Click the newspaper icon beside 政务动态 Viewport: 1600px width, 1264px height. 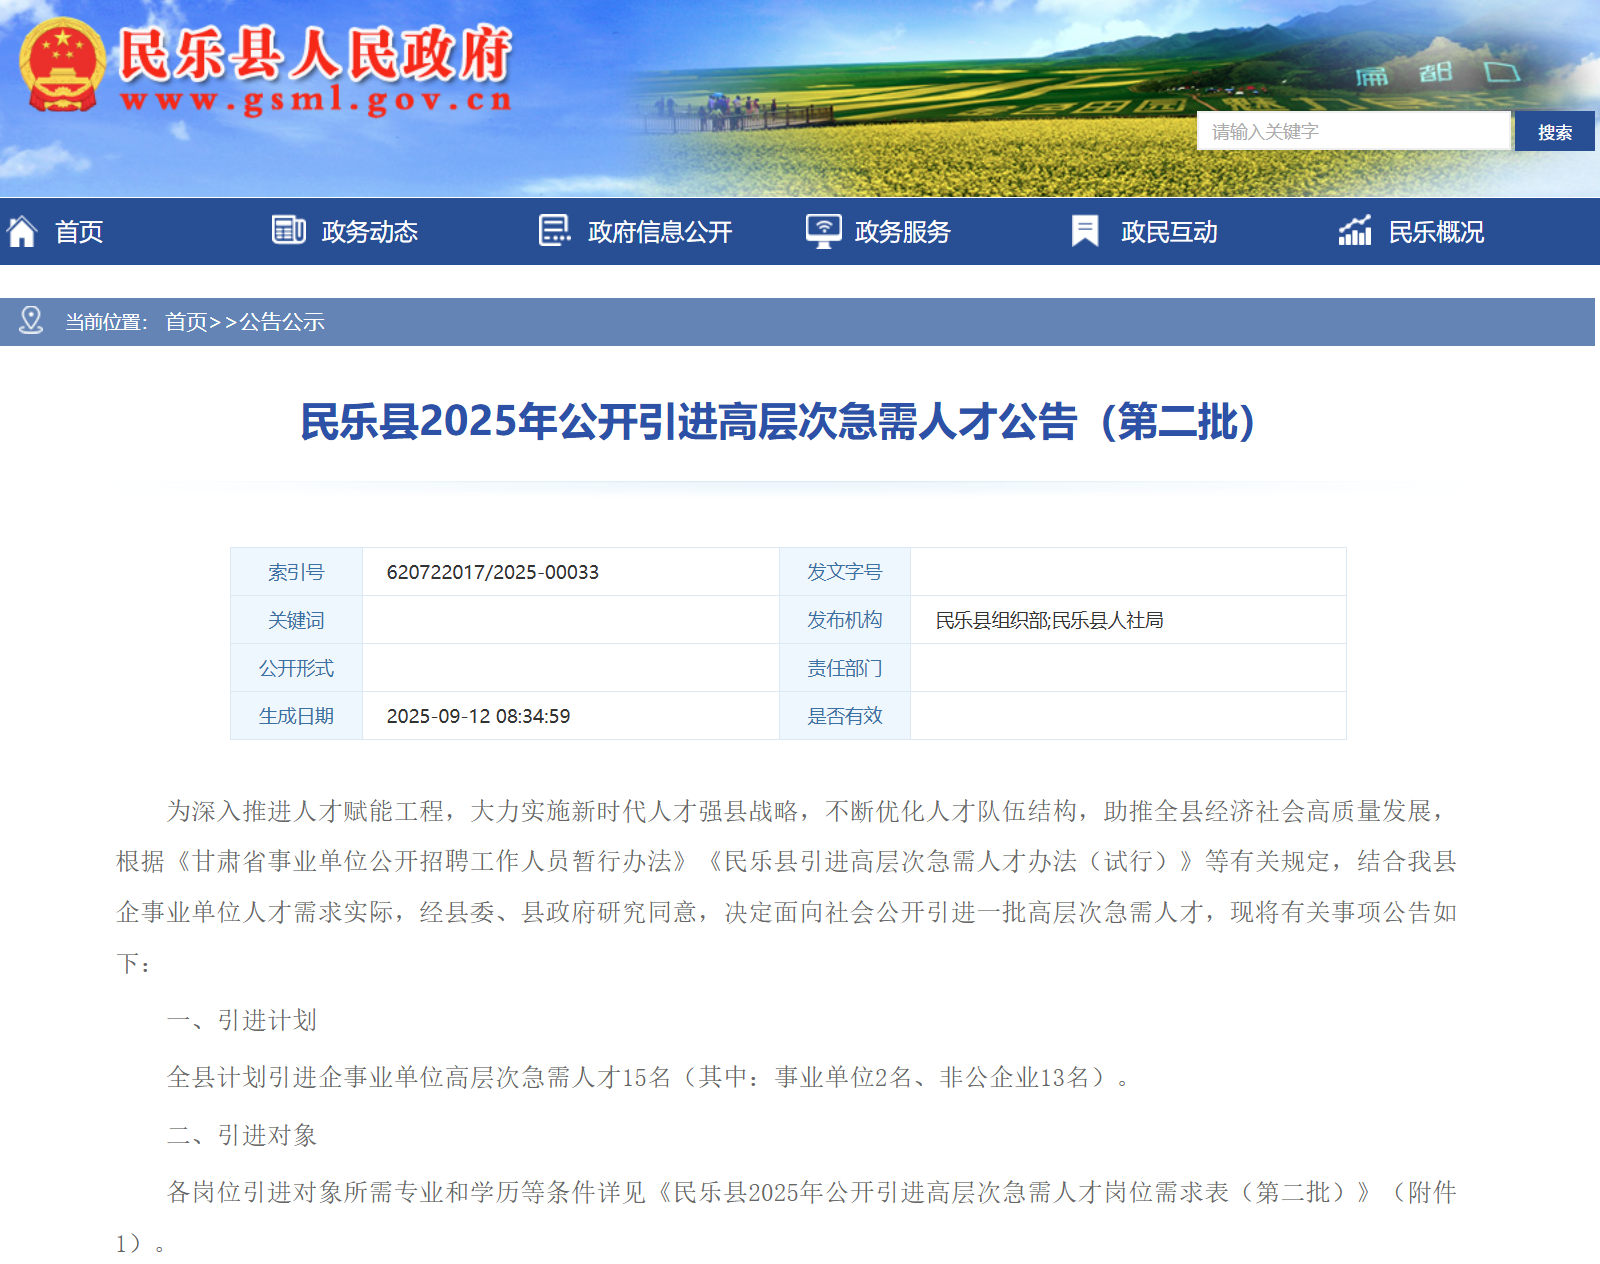[x=288, y=230]
